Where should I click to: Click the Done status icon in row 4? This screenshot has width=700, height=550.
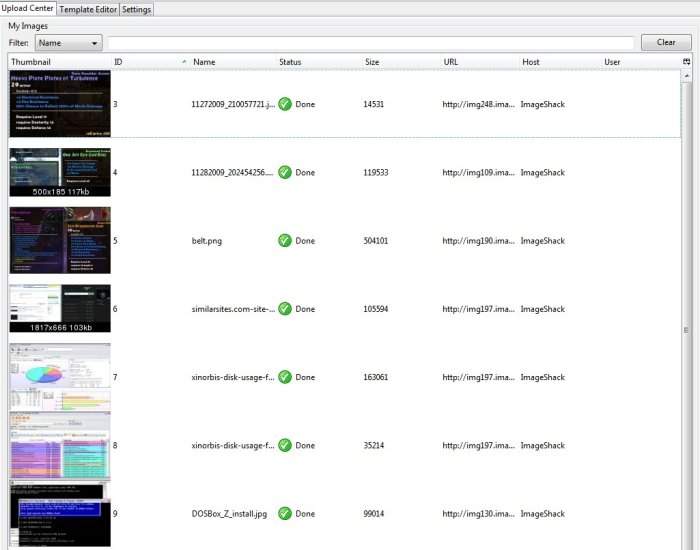click(x=285, y=172)
